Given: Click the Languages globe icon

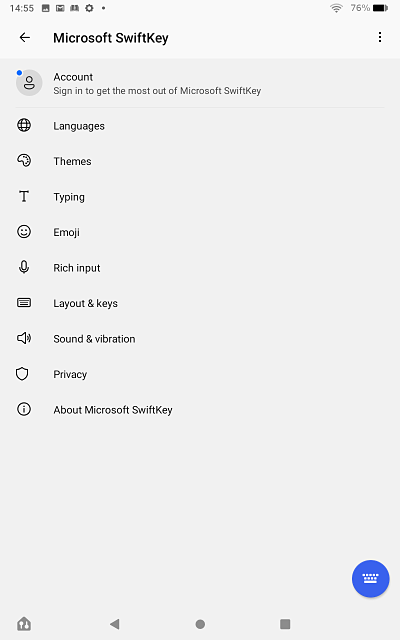Looking at the screenshot, I should tap(24, 125).
